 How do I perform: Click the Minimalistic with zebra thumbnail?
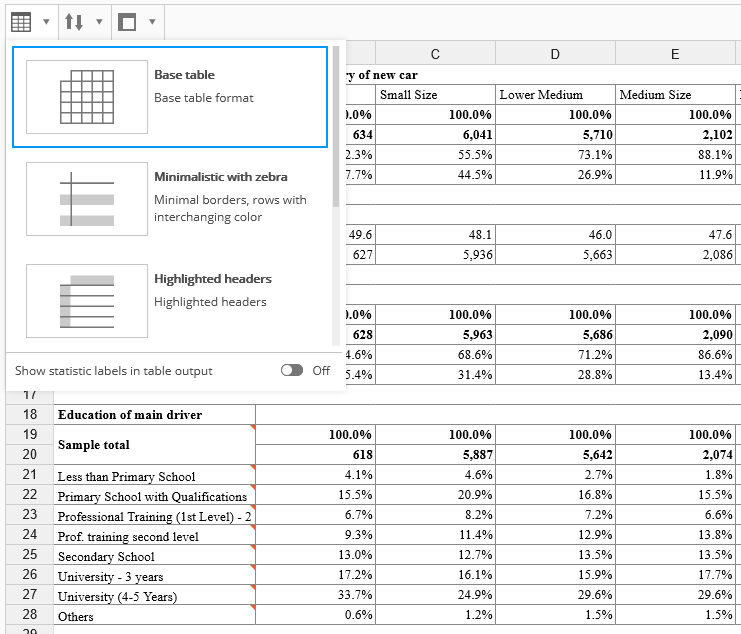pyautogui.click(x=87, y=199)
